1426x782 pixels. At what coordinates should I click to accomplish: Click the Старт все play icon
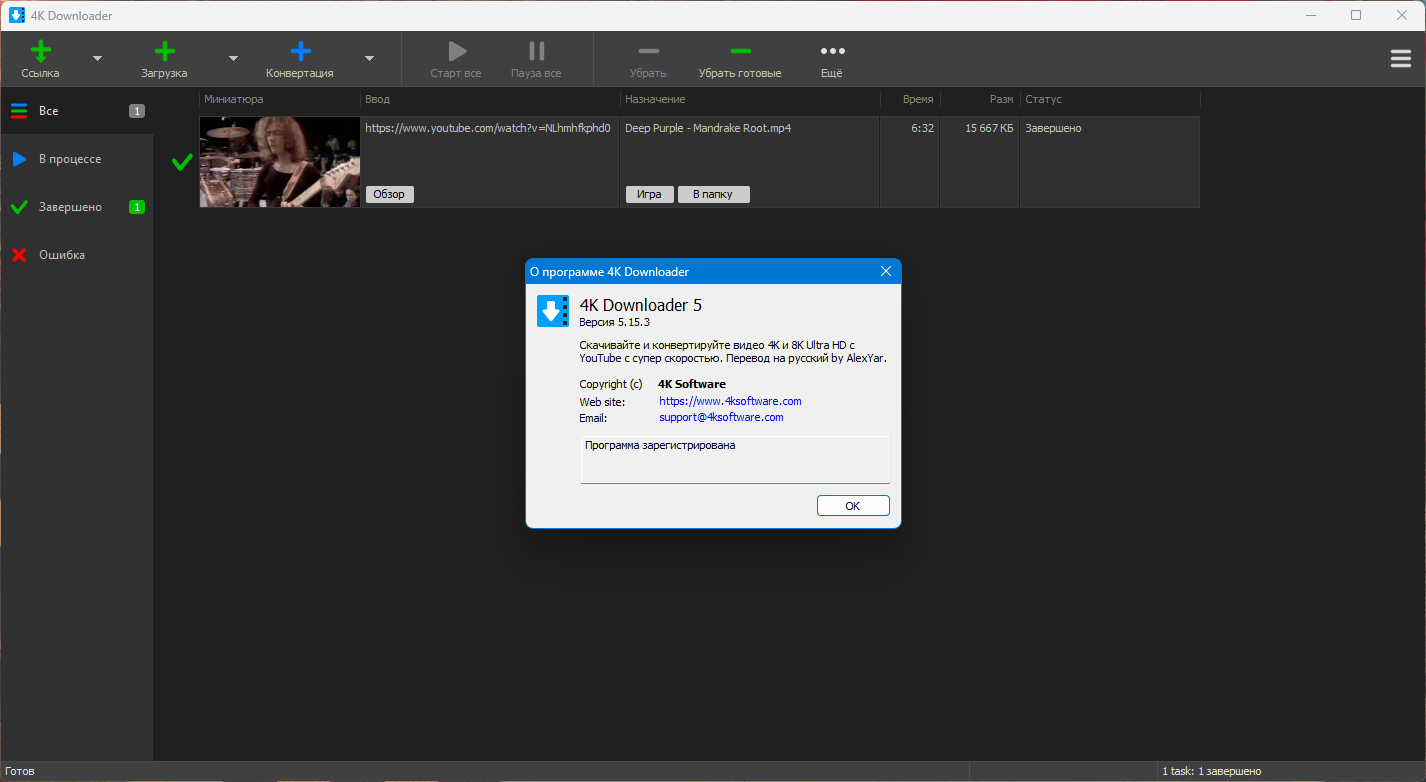coord(456,51)
